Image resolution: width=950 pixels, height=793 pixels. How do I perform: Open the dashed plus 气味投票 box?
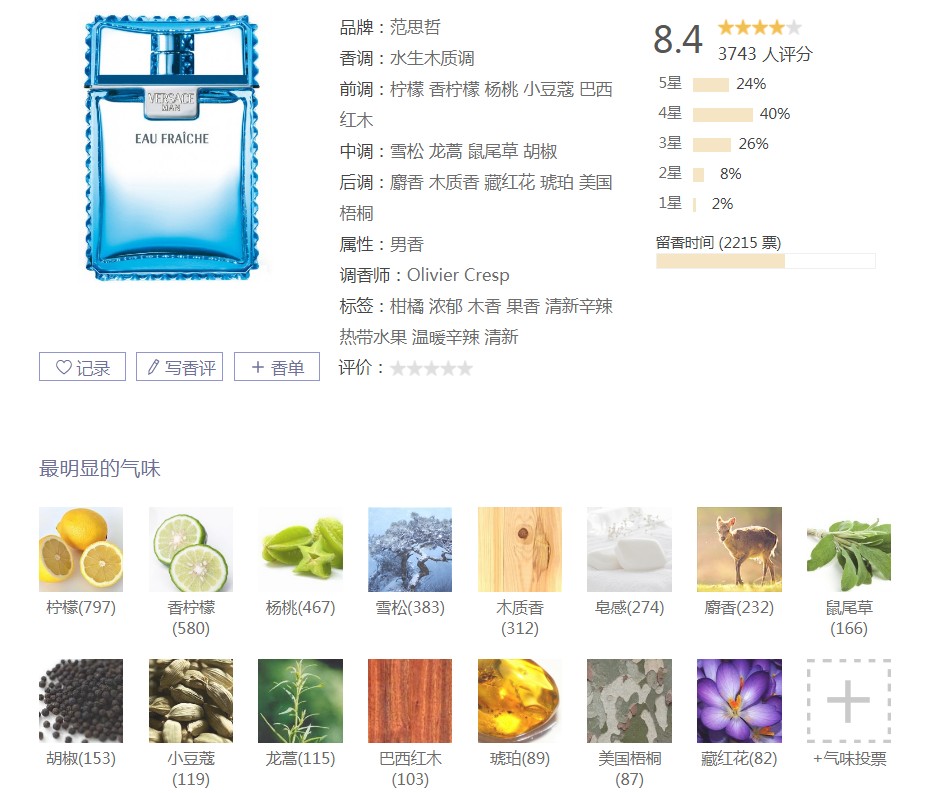[848, 701]
